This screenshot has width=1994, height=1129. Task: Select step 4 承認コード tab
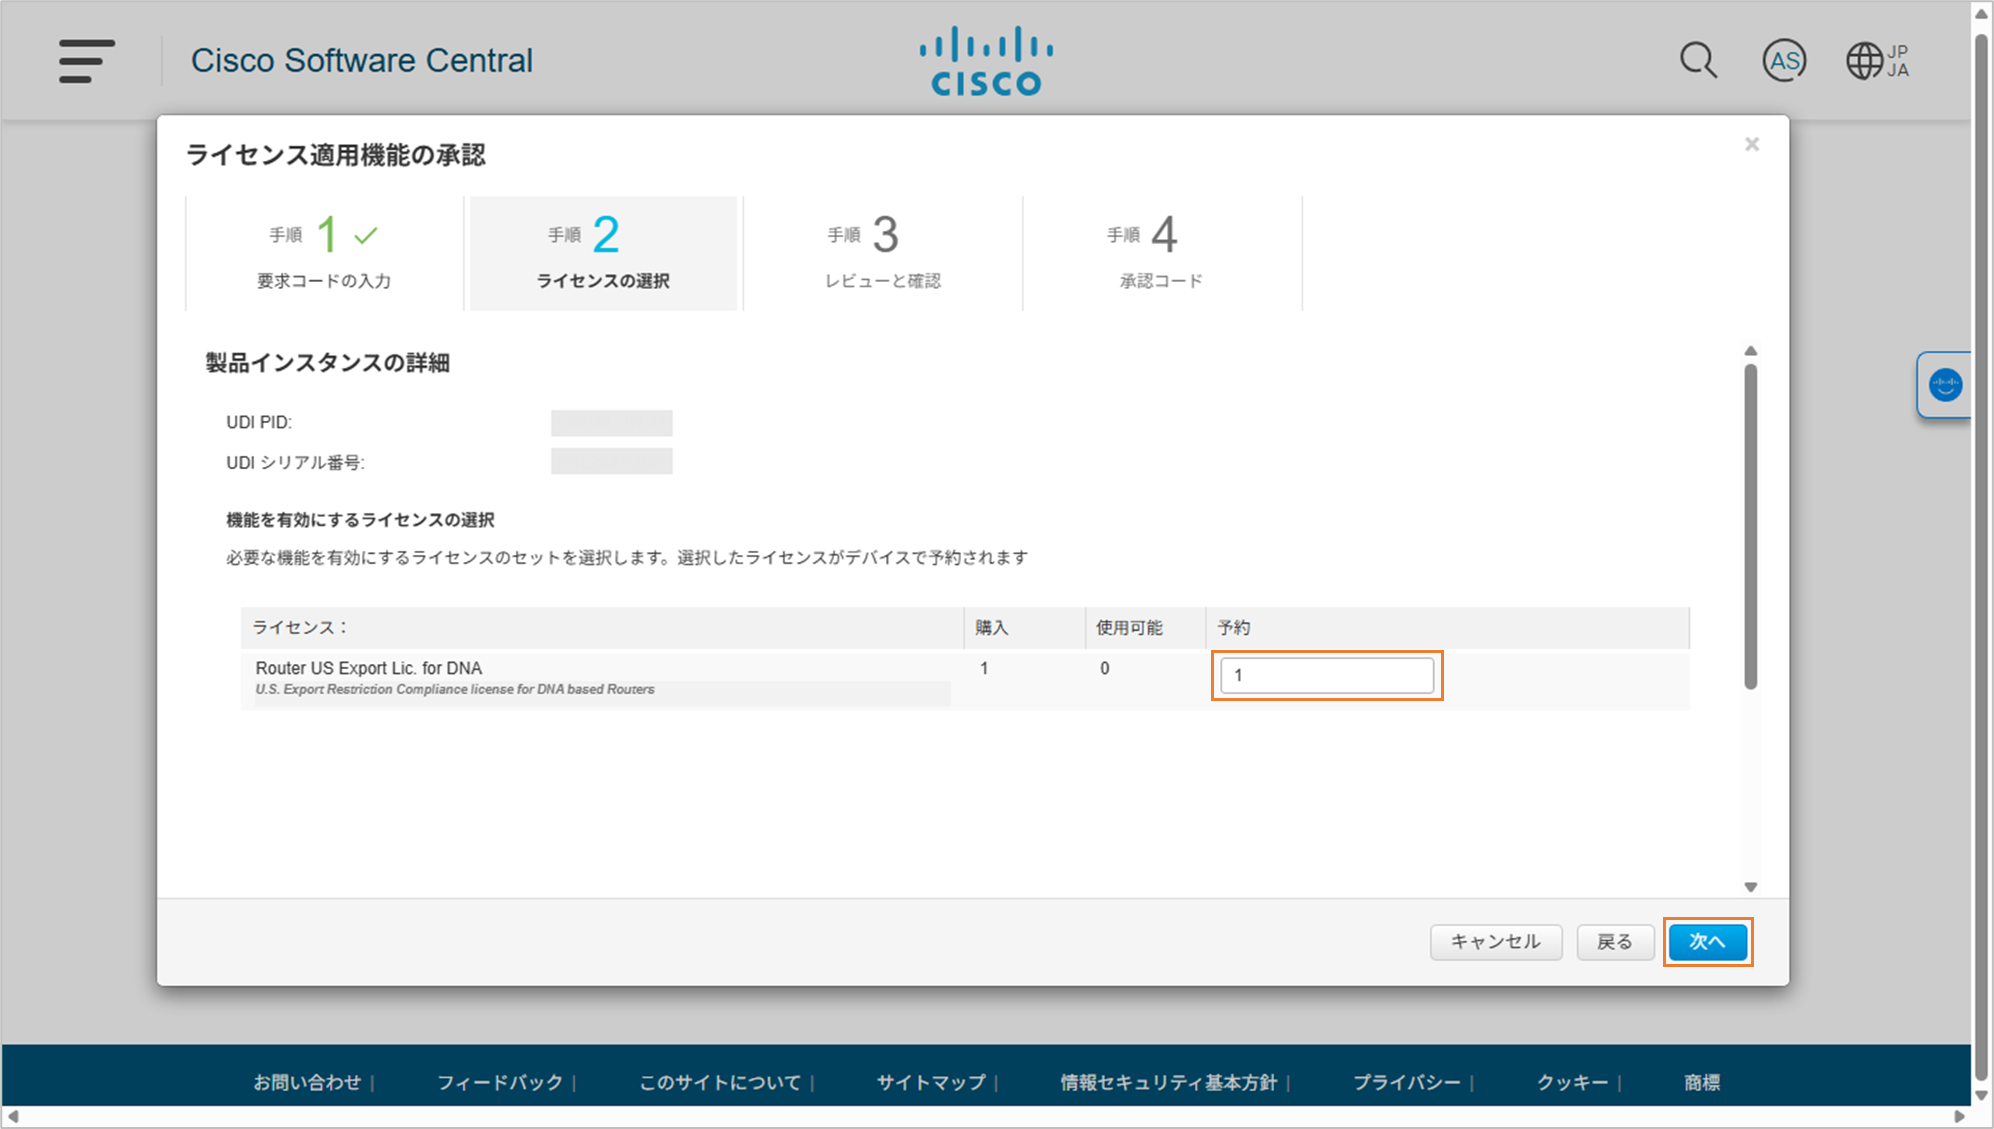(1161, 254)
